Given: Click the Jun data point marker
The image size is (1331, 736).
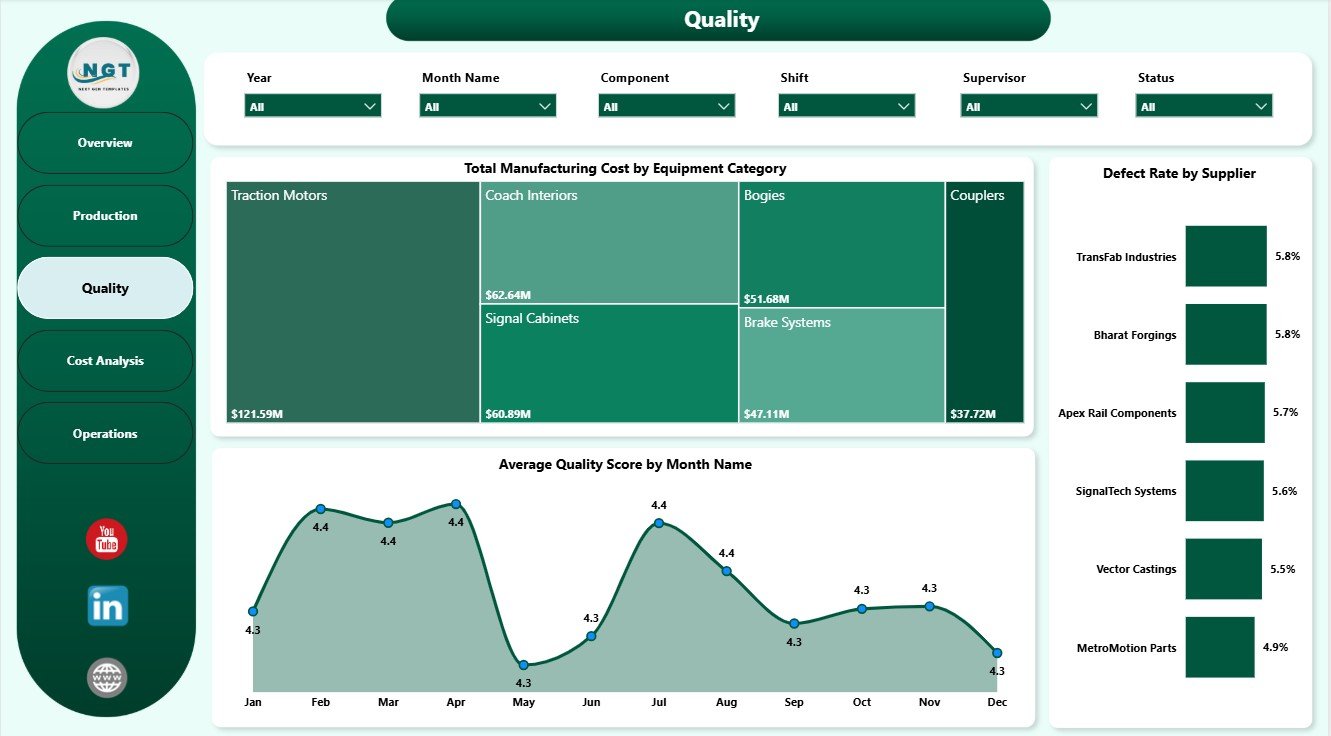Looking at the screenshot, I should pyautogui.click(x=591, y=635).
